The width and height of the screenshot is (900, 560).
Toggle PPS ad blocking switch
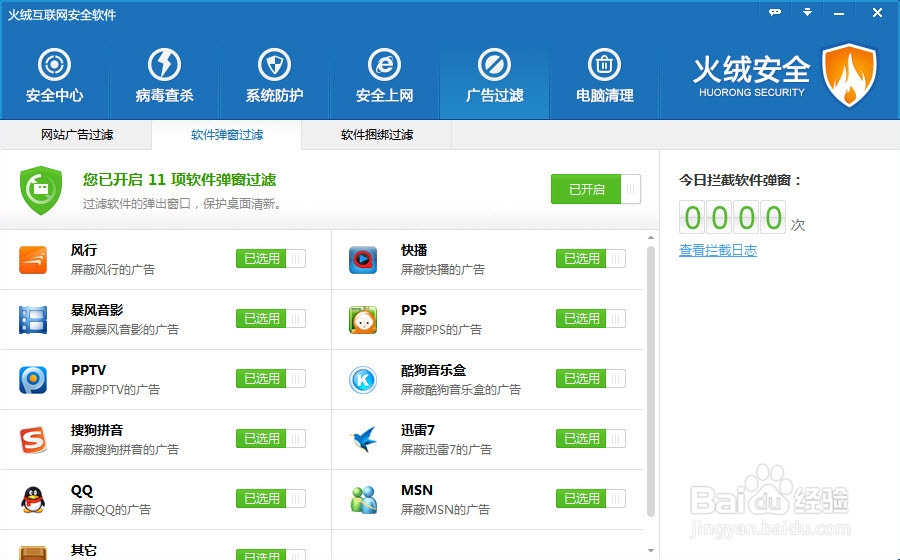(591, 318)
